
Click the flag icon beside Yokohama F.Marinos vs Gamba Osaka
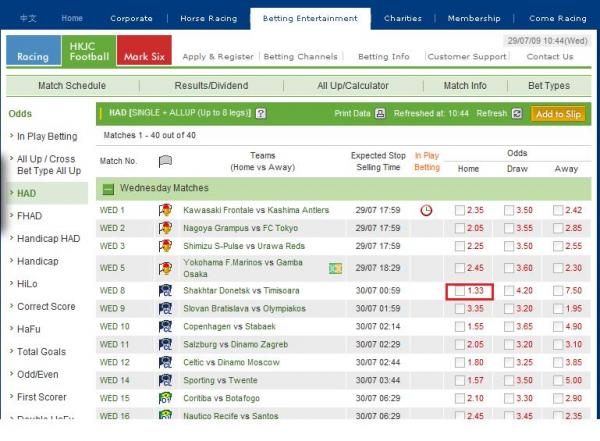tap(336, 268)
